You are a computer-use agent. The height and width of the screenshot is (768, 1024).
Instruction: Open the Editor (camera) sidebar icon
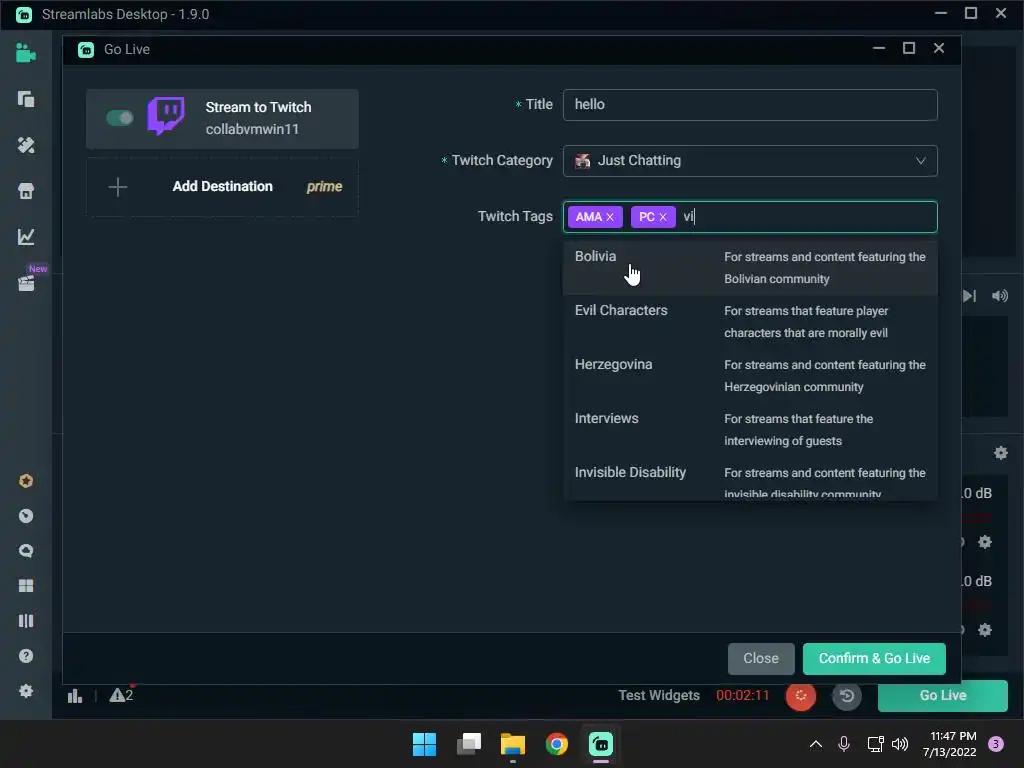coord(25,53)
